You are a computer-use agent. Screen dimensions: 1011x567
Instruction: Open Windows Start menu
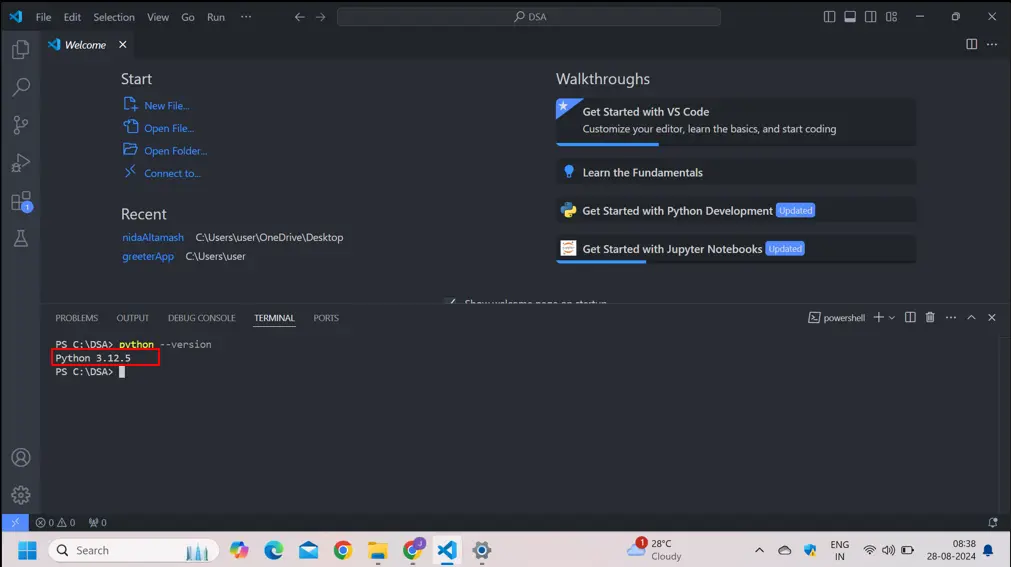tap(27, 550)
